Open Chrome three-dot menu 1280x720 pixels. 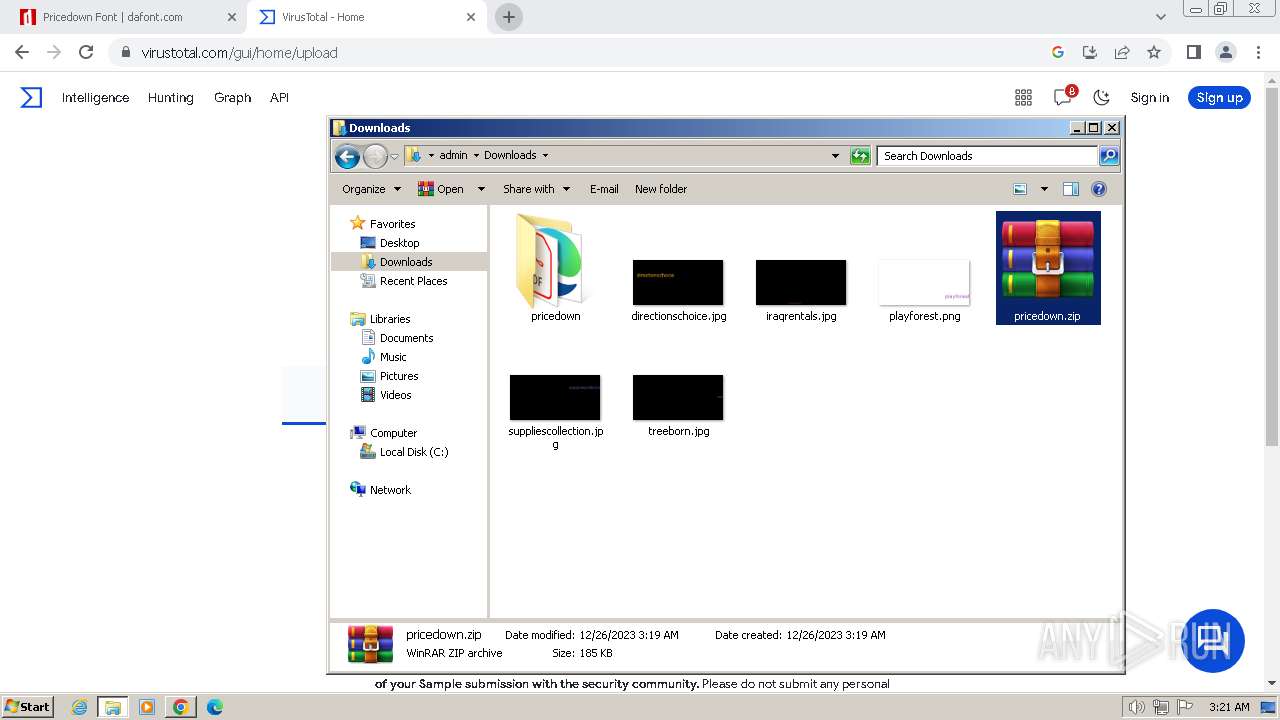pos(1257,52)
